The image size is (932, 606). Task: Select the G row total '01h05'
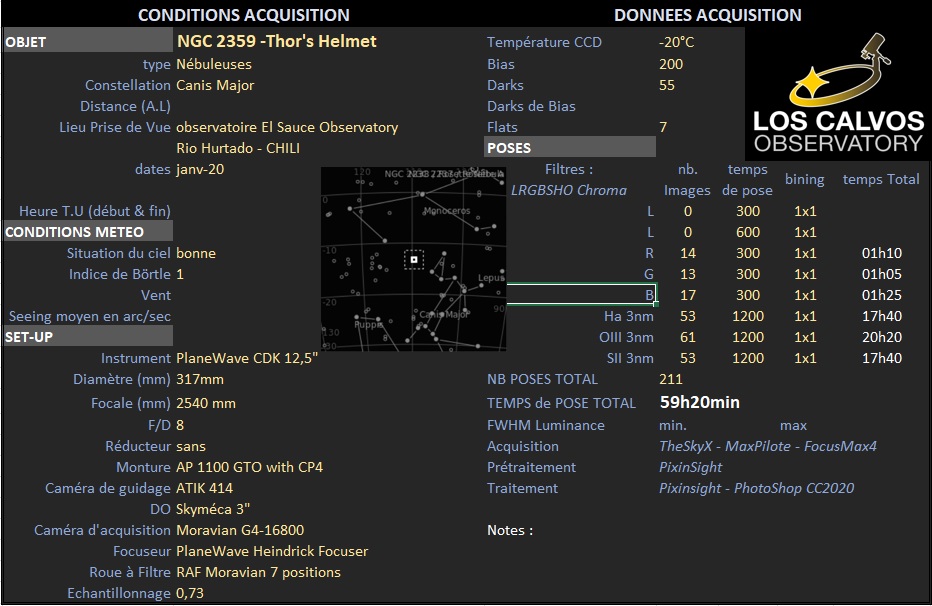pyautogui.click(x=882, y=274)
